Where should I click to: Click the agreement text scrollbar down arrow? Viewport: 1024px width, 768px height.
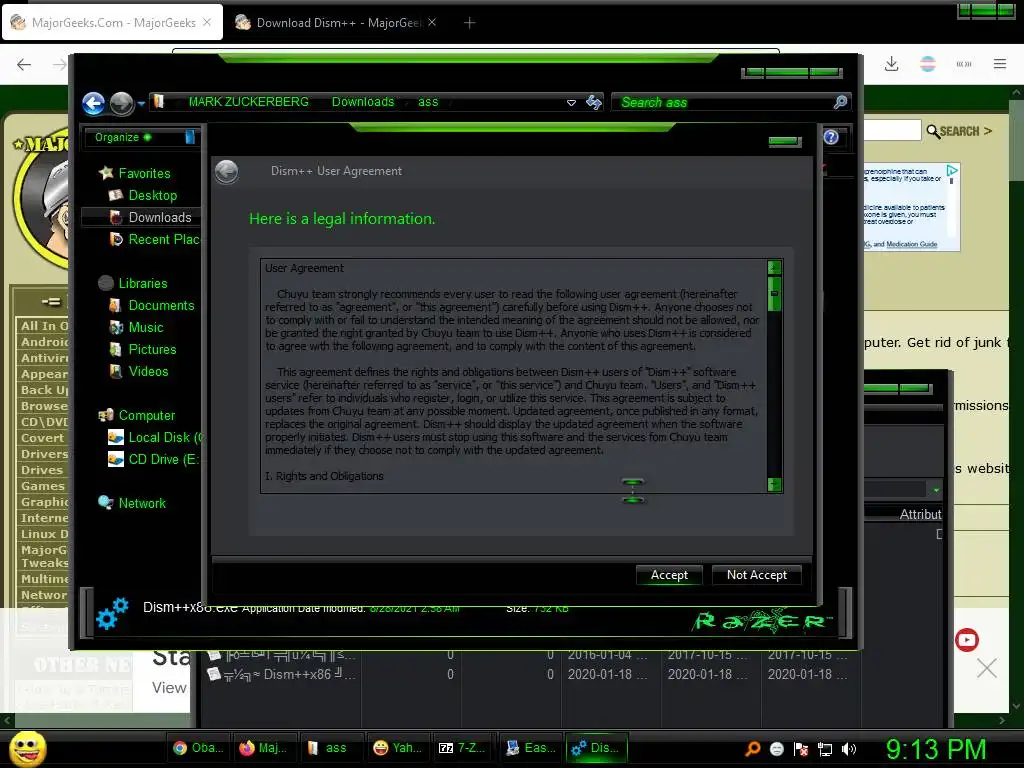(775, 484)
